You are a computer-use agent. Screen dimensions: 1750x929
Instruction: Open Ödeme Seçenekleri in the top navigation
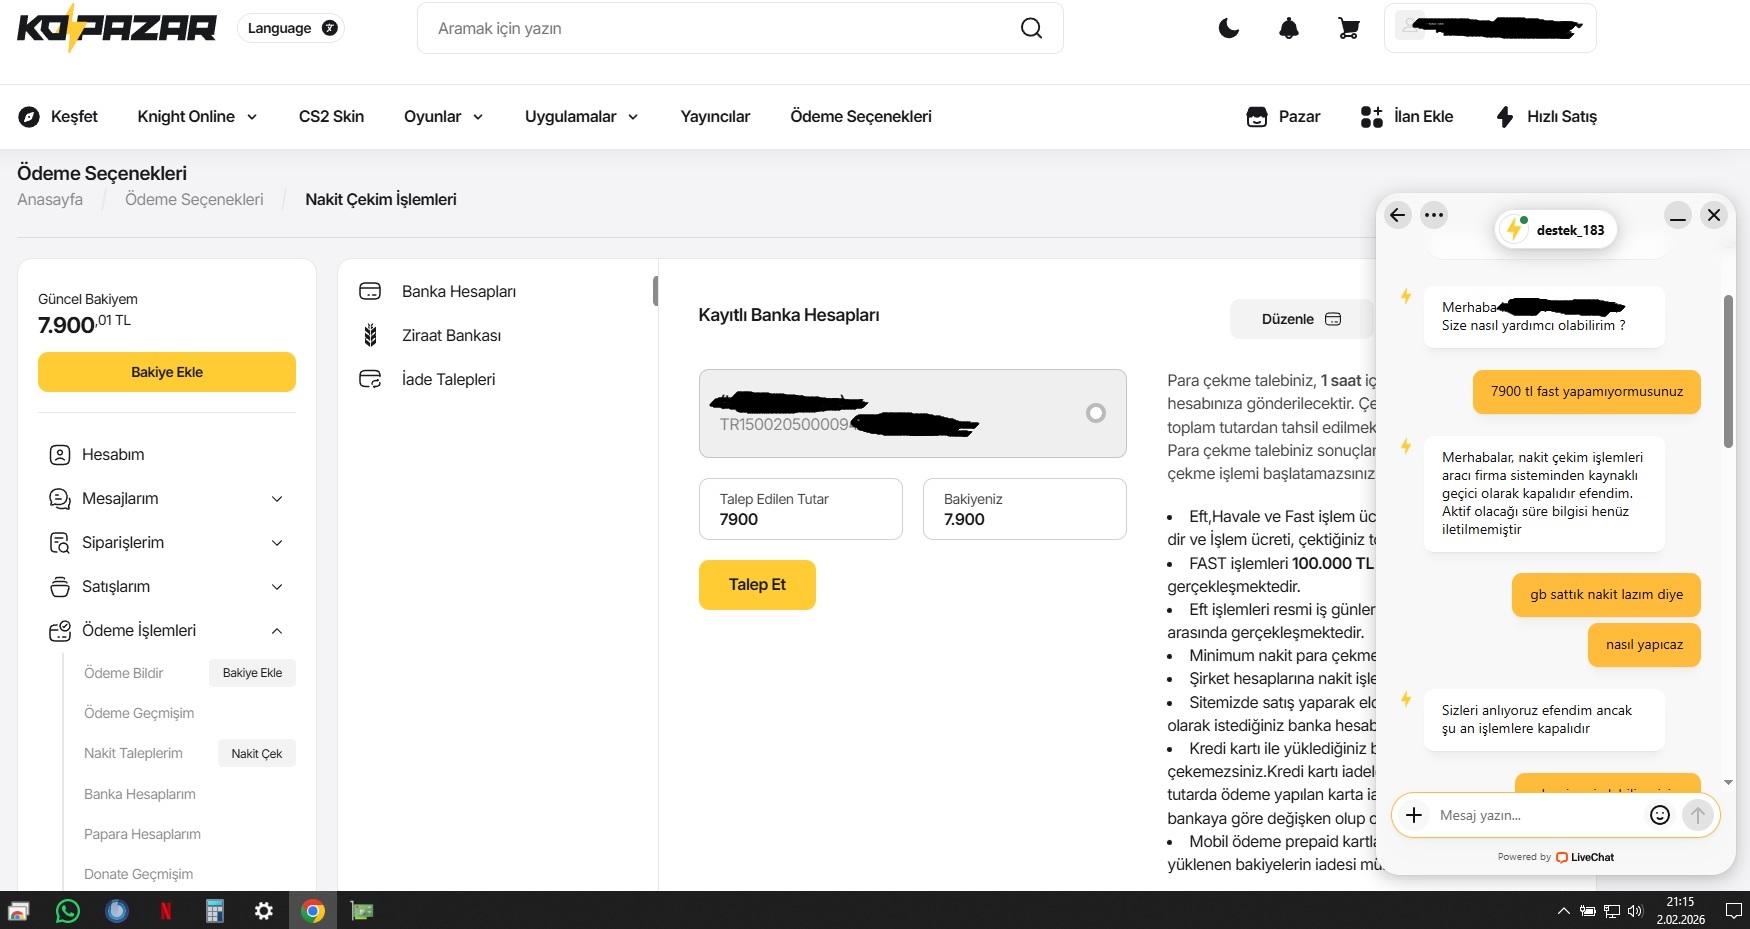click(860, 116)
